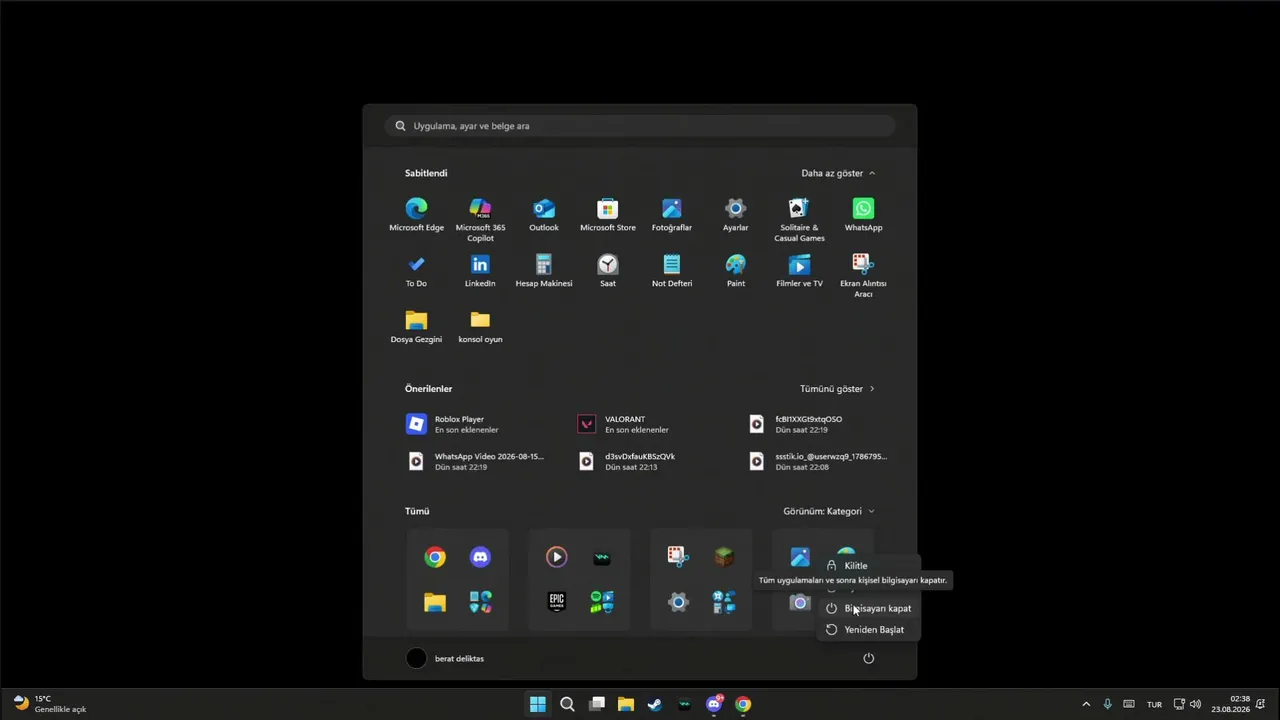Click the Start button on taskbar
The width and height of the screenshot is (1280, 720).
point(538,704)
